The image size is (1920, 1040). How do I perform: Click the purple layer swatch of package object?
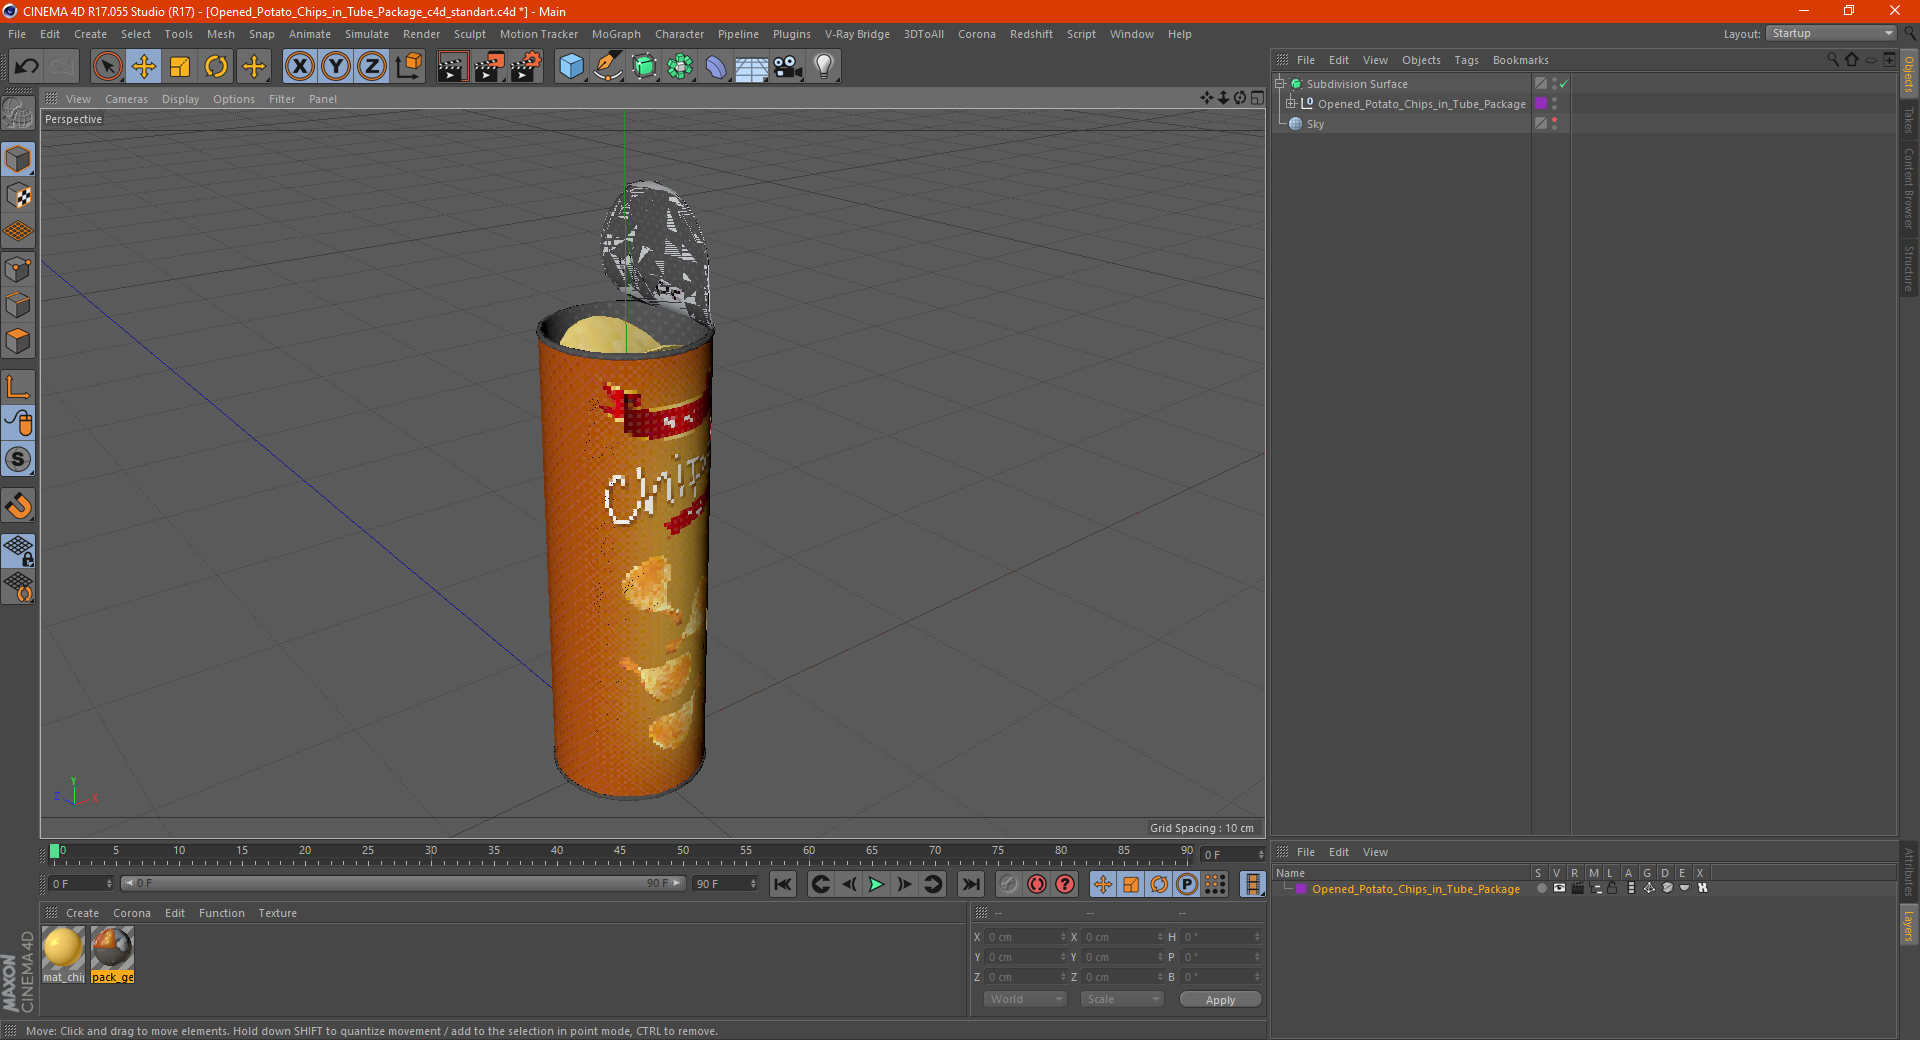coord(1541,104)
